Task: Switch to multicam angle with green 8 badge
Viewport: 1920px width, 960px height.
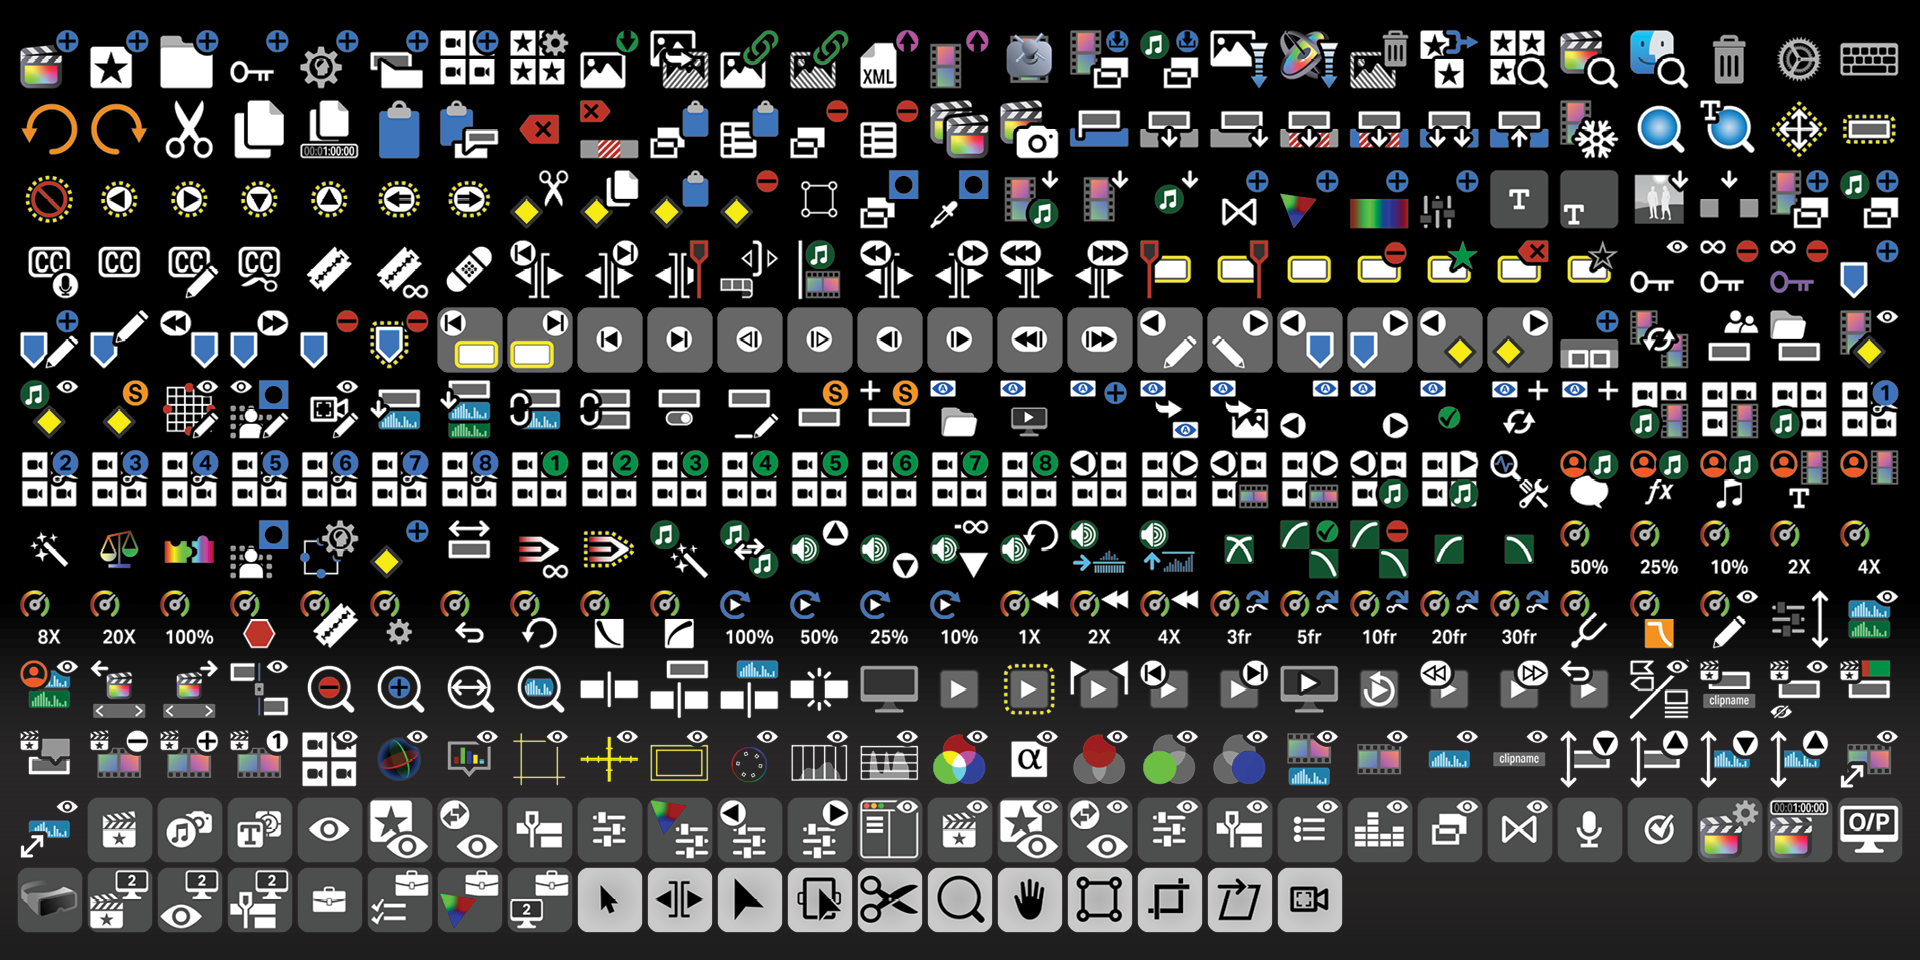Action: [1028, 478]
